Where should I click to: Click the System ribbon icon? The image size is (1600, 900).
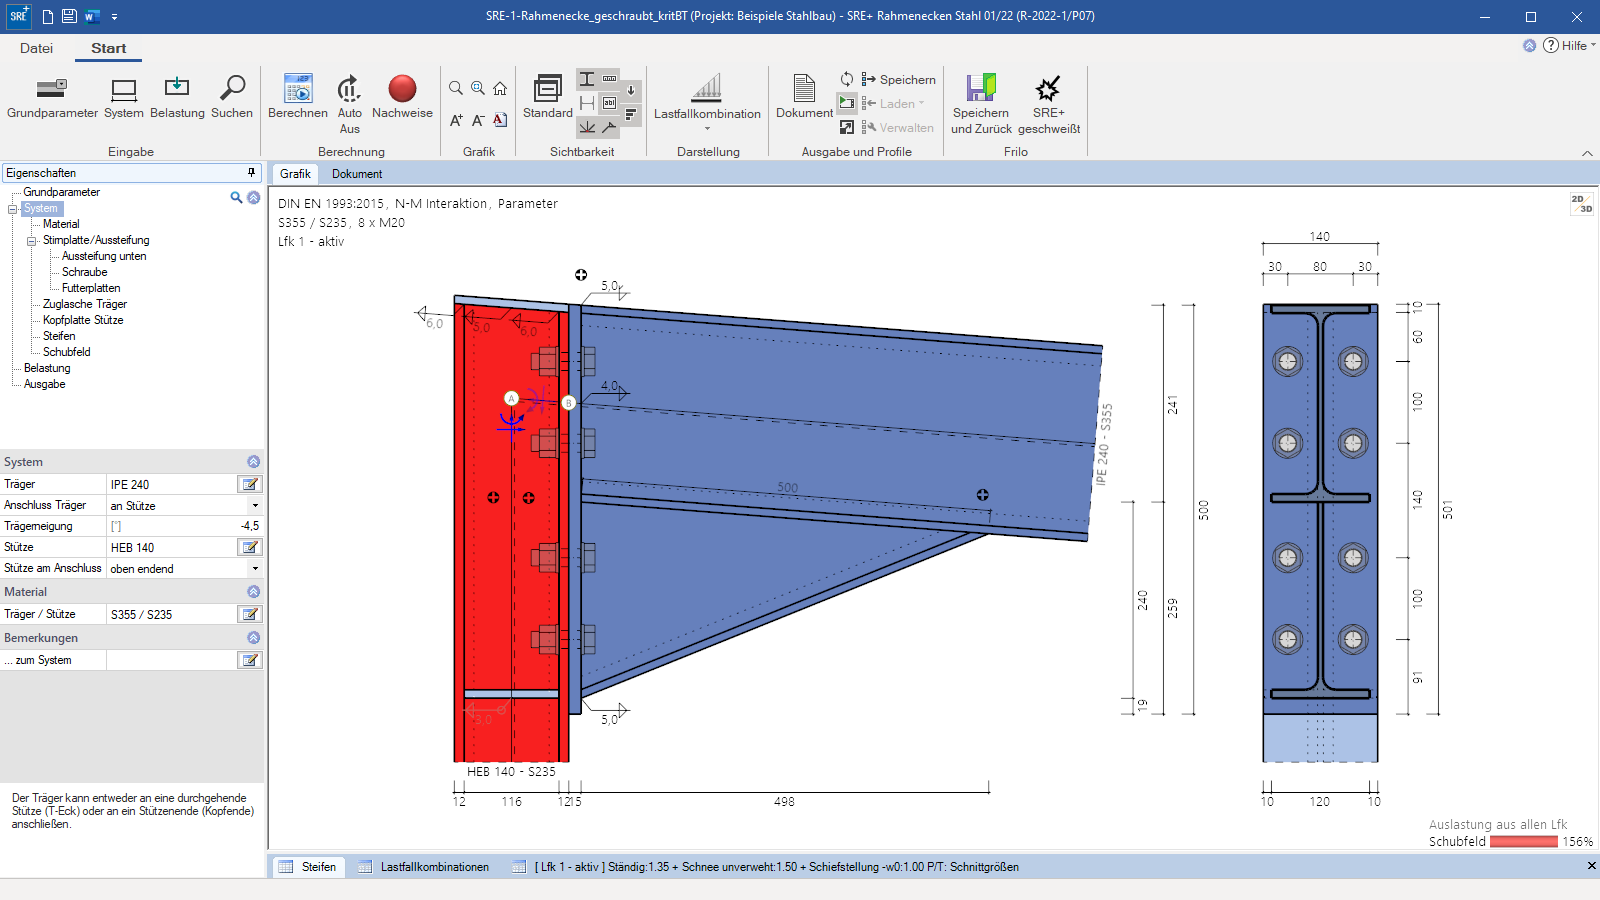pyautogui.click(x=124, y=89)
